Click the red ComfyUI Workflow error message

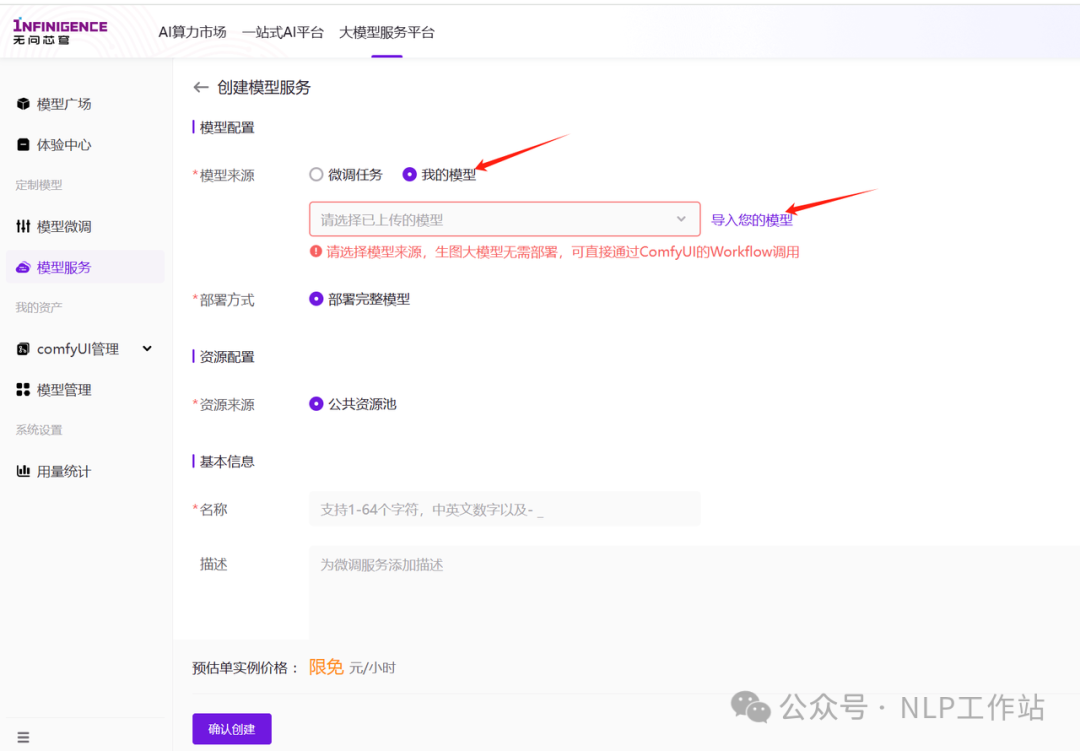click(563, 252)
